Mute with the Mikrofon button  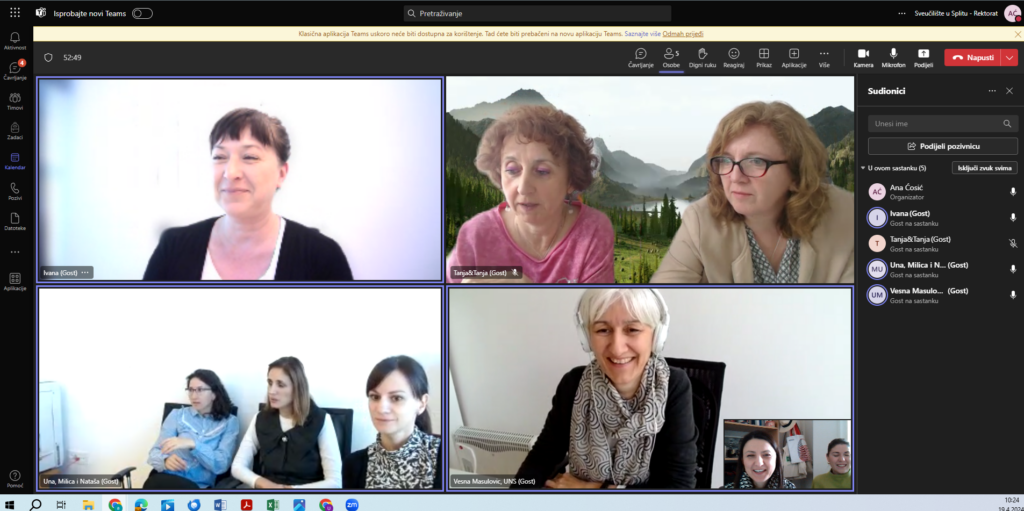point(893,56)
